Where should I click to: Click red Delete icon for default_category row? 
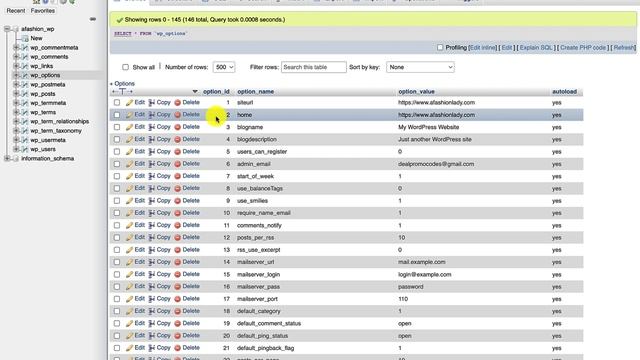click(178, 311)
